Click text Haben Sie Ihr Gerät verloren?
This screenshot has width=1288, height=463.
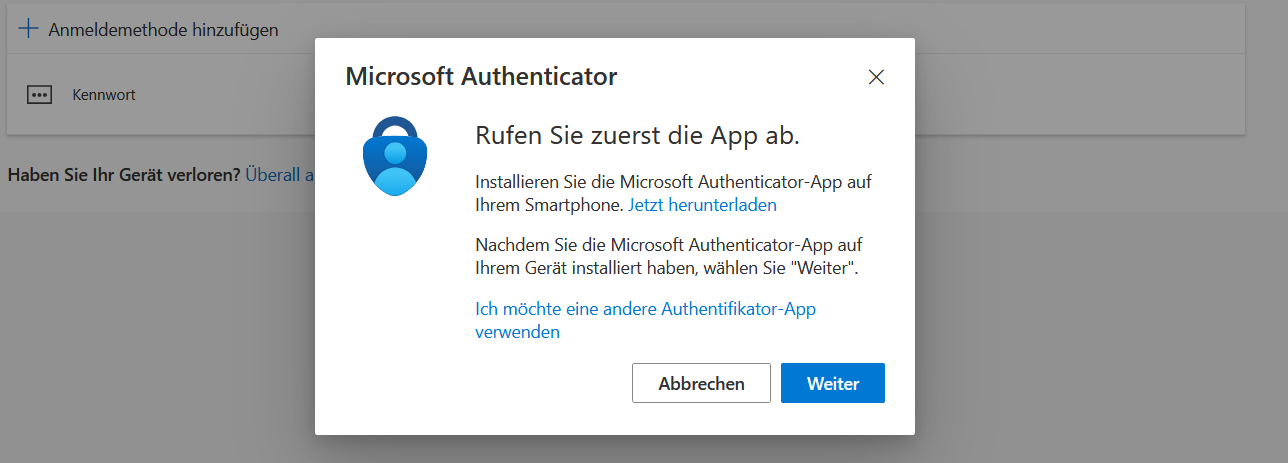[x=124, y=175]
